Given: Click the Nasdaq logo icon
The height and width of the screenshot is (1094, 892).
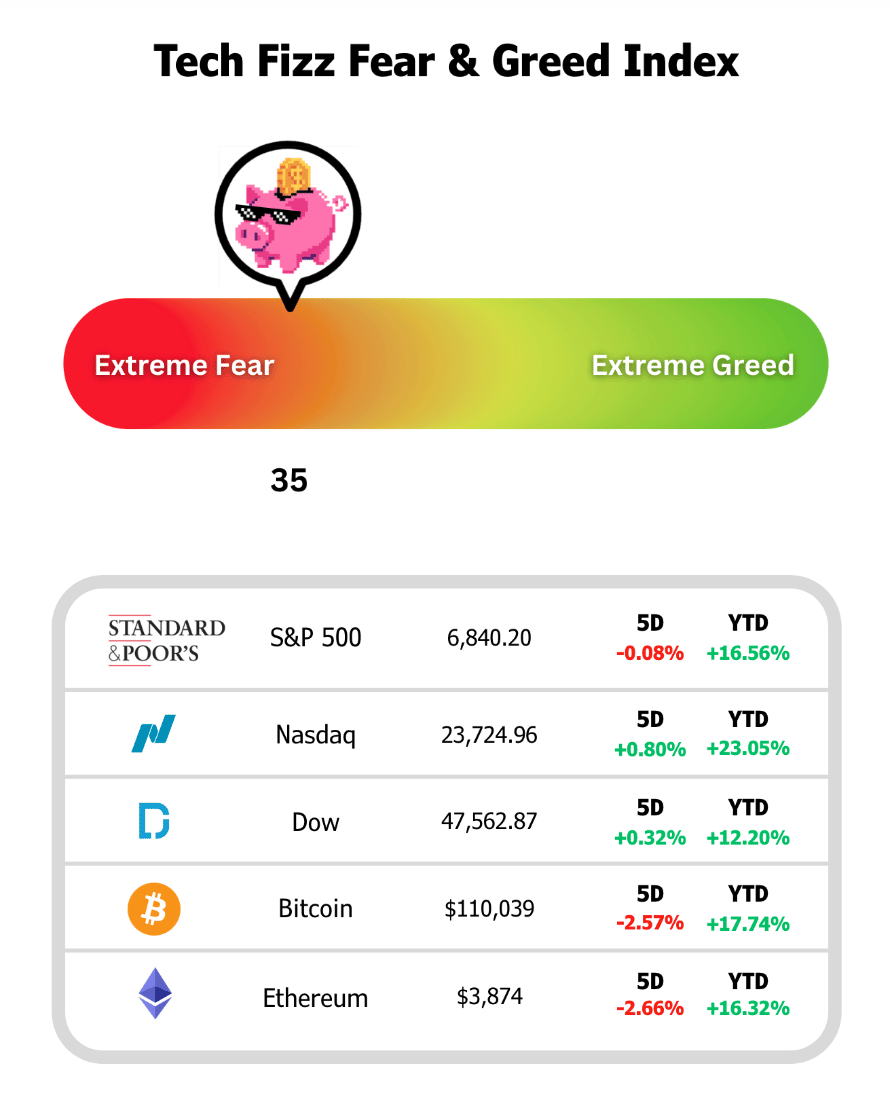Looking at the screenshot, I should tap(154, 734).
